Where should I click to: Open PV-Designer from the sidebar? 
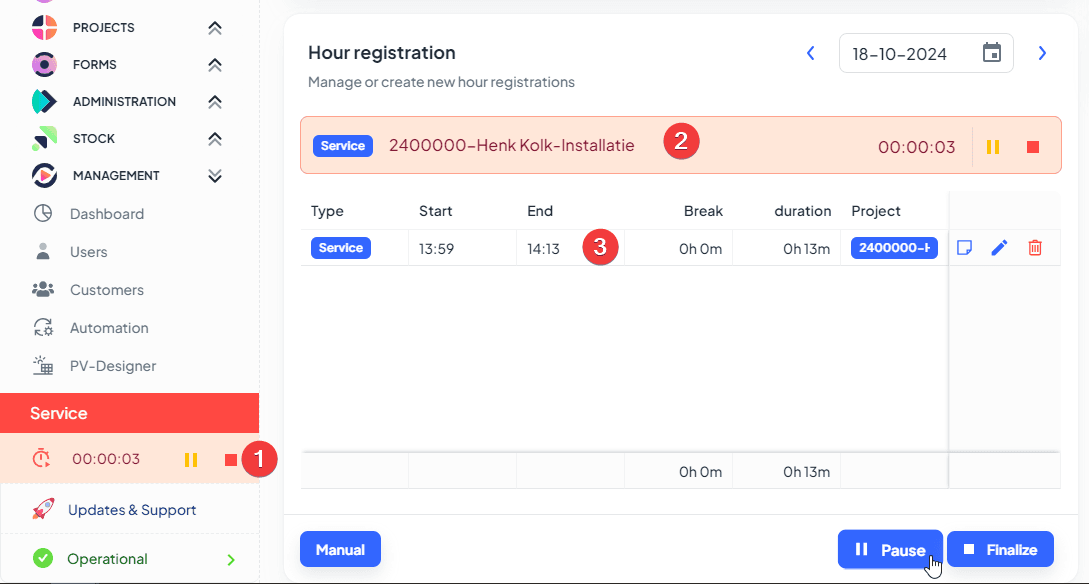[112, 366]
